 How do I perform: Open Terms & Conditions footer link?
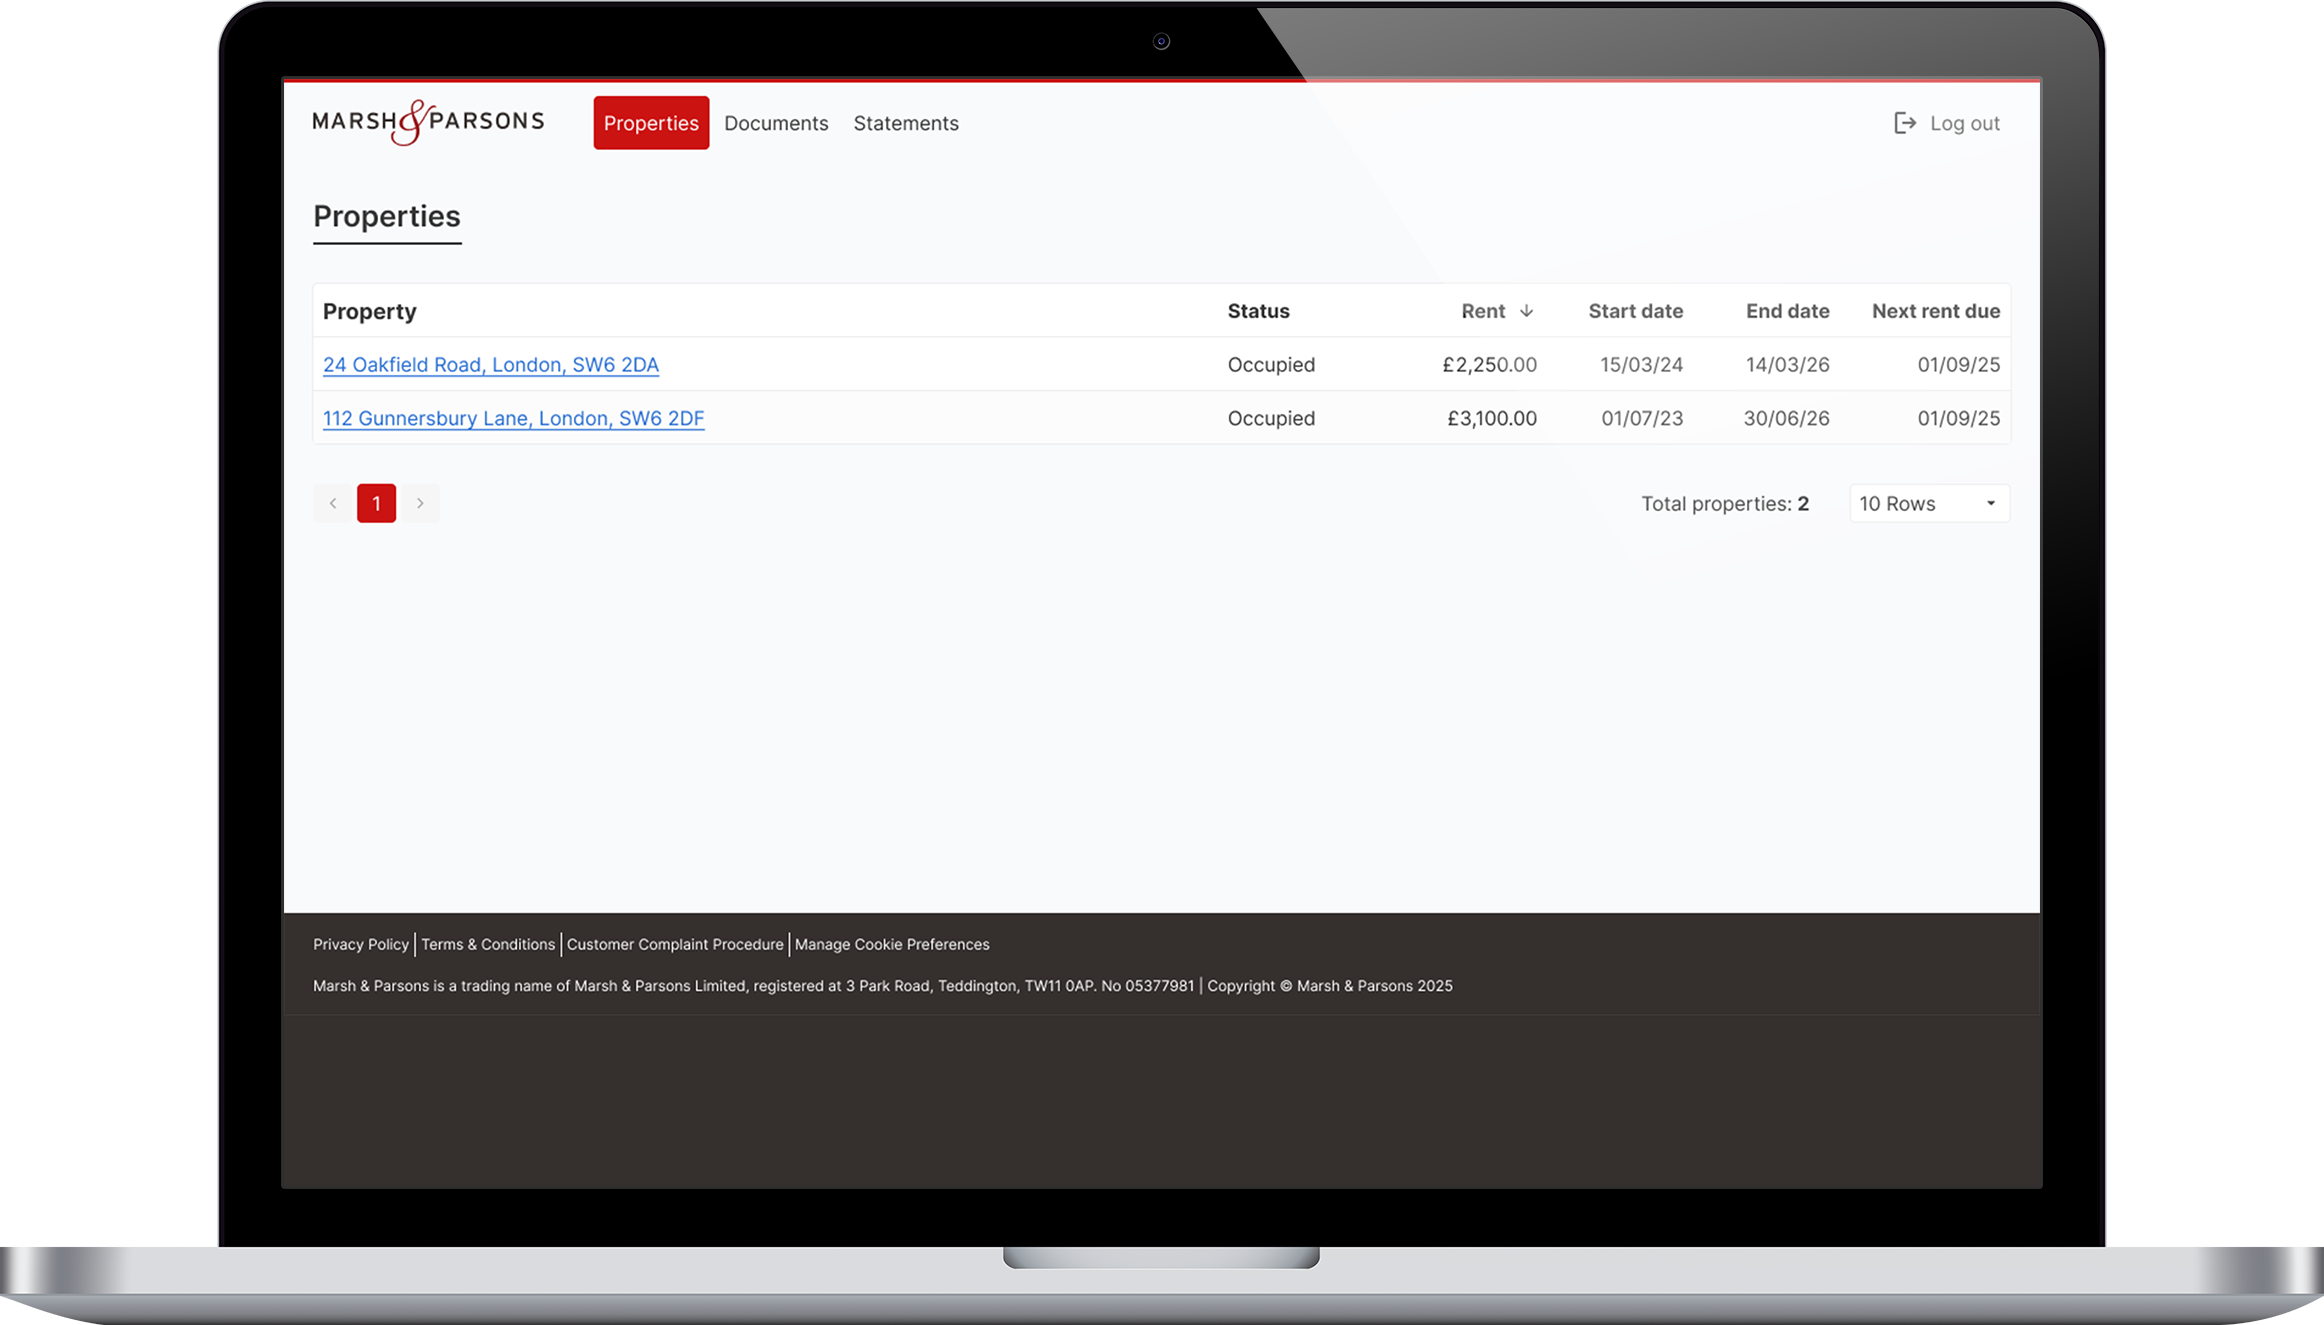point(487,944)
